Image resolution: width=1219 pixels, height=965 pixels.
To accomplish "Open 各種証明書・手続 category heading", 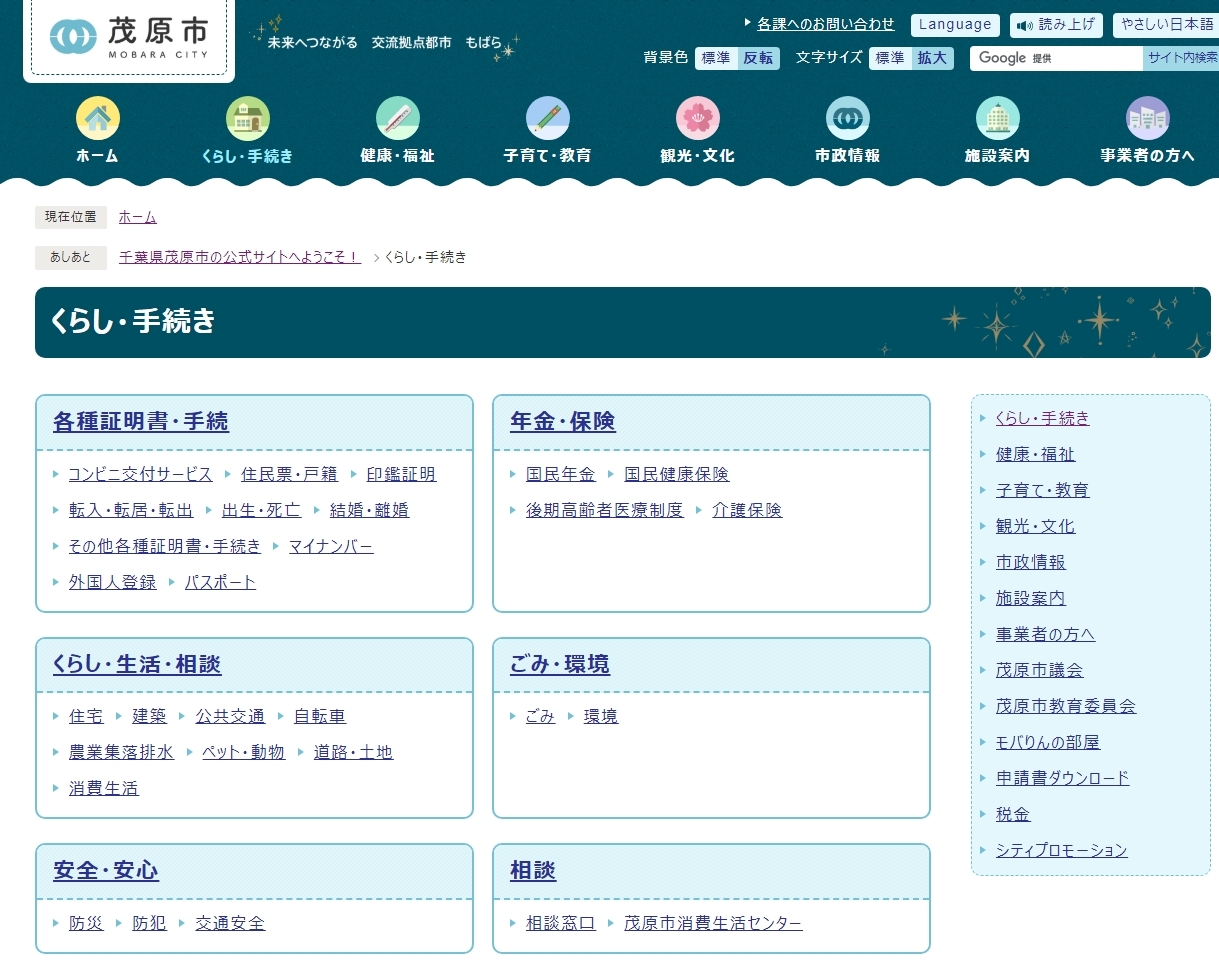I will pyautogui.click(x=141, y=422).
